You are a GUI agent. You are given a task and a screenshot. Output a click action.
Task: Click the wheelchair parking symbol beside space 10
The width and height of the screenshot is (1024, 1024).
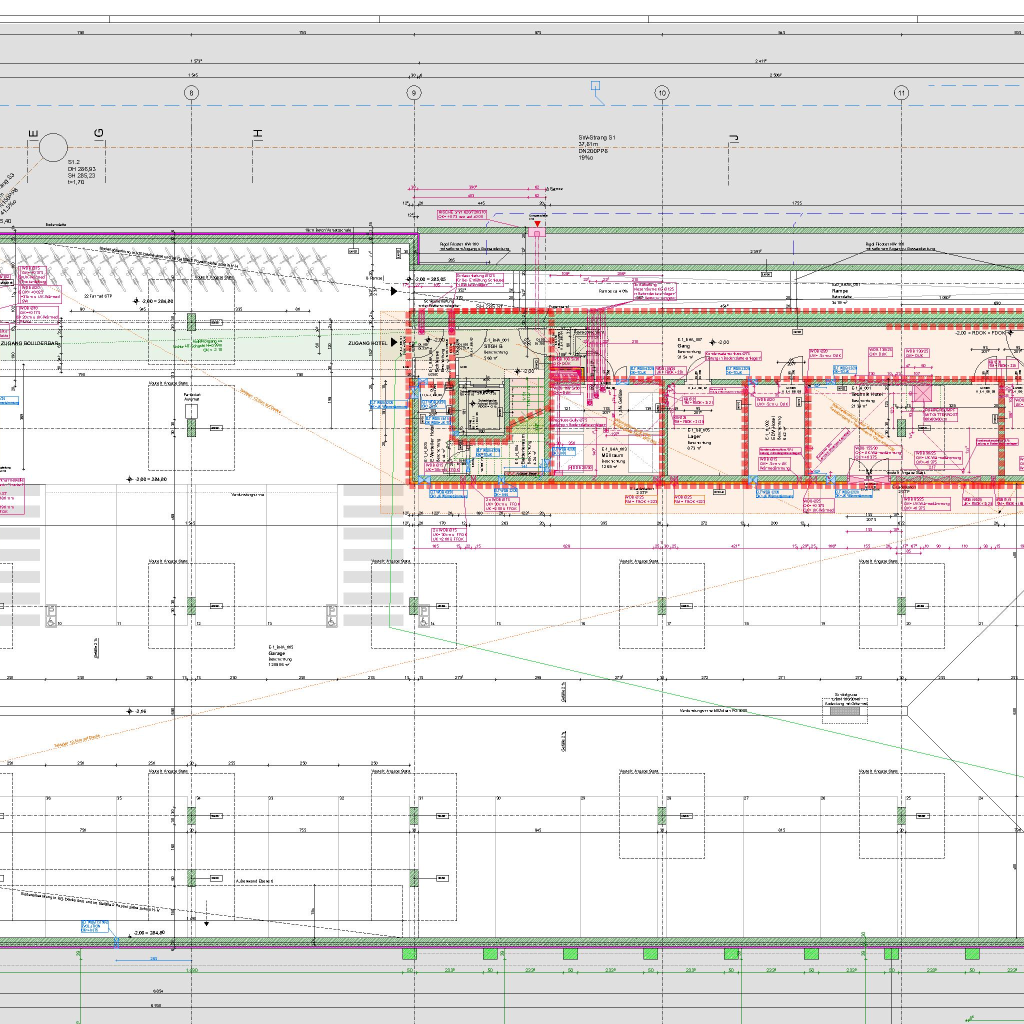[51, 616]
